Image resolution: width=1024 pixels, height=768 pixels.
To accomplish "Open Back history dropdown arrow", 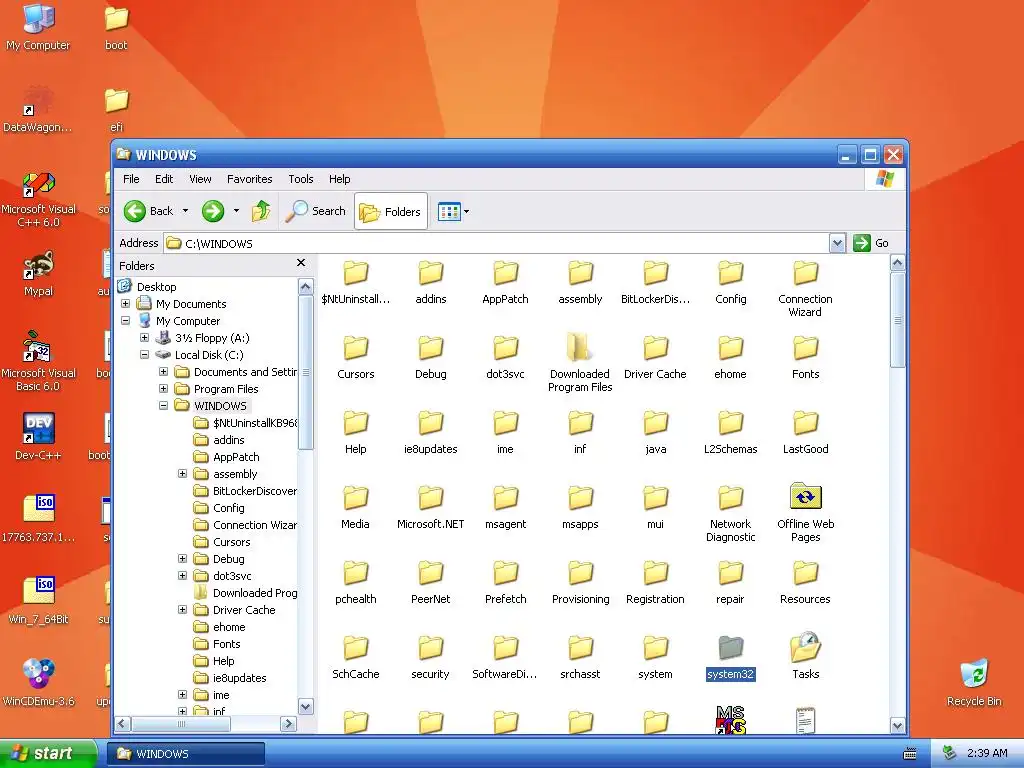I will 185,211.
